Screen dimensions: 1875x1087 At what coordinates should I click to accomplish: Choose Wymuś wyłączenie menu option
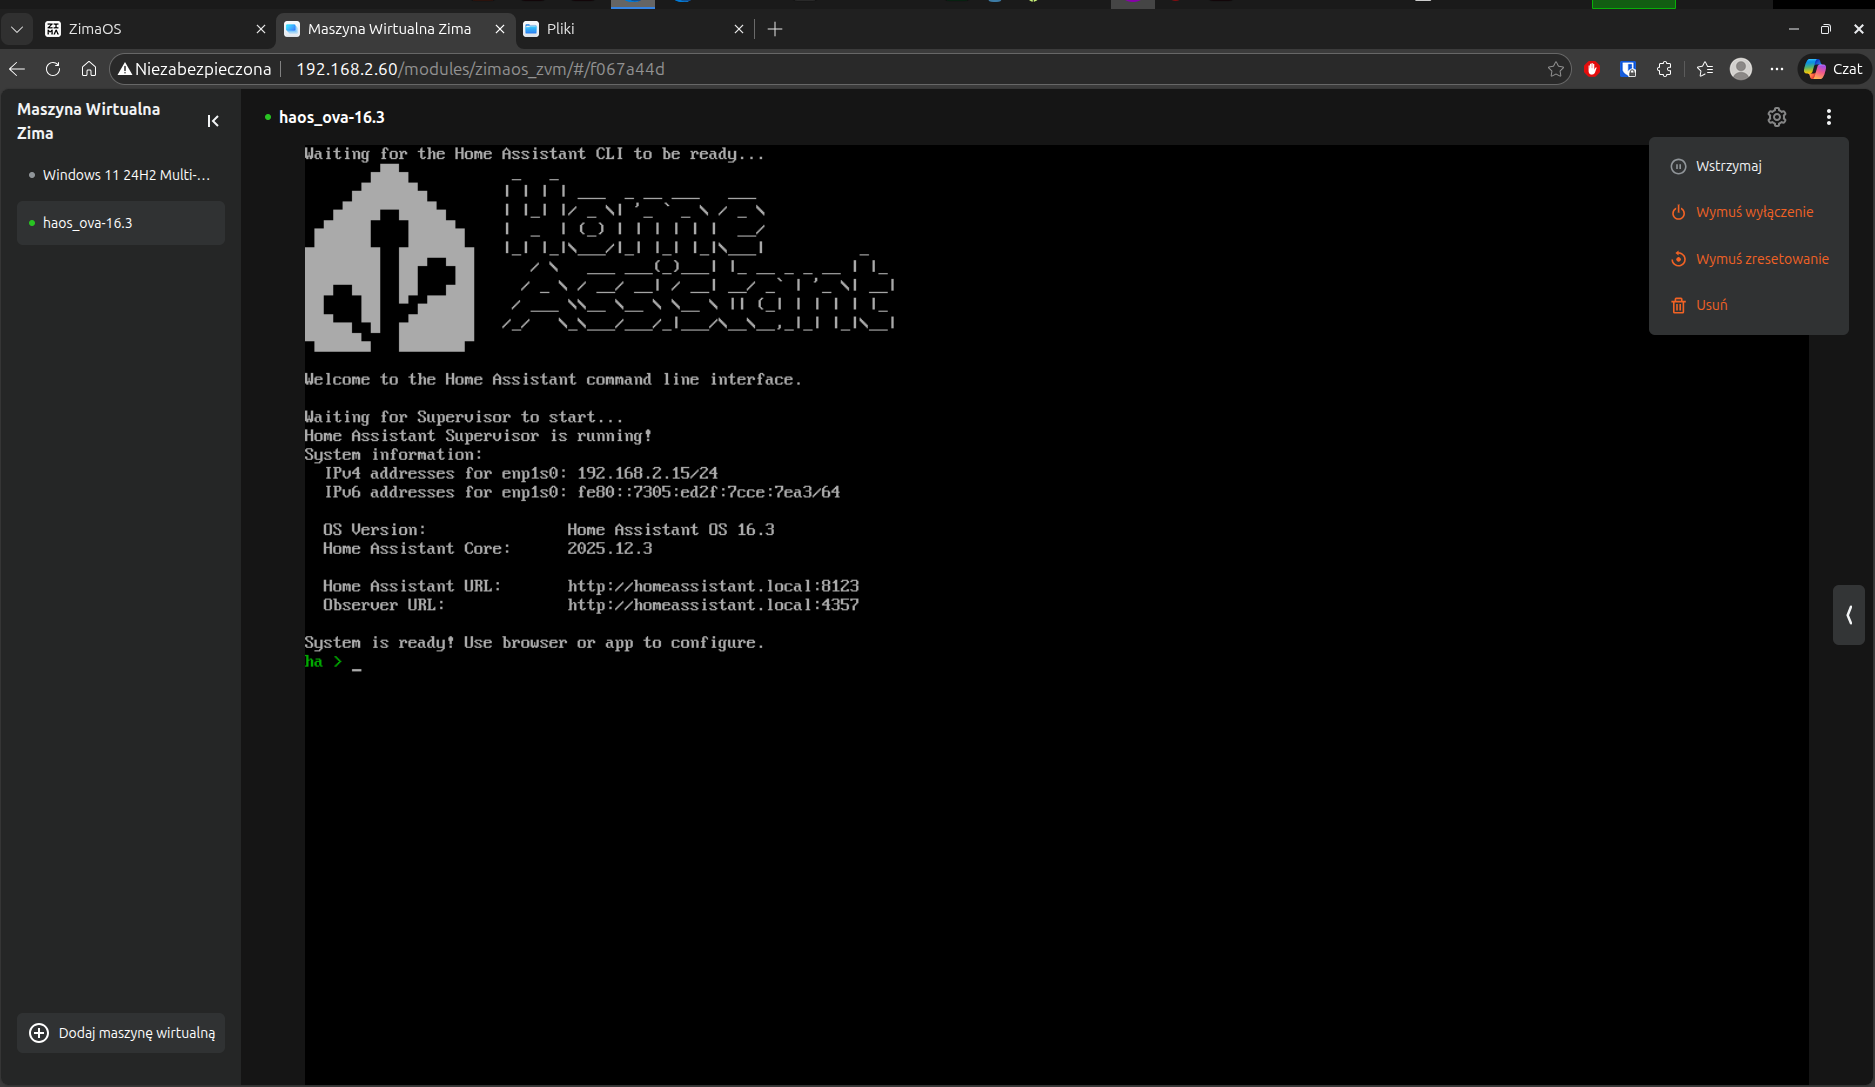coord(1754,212)
